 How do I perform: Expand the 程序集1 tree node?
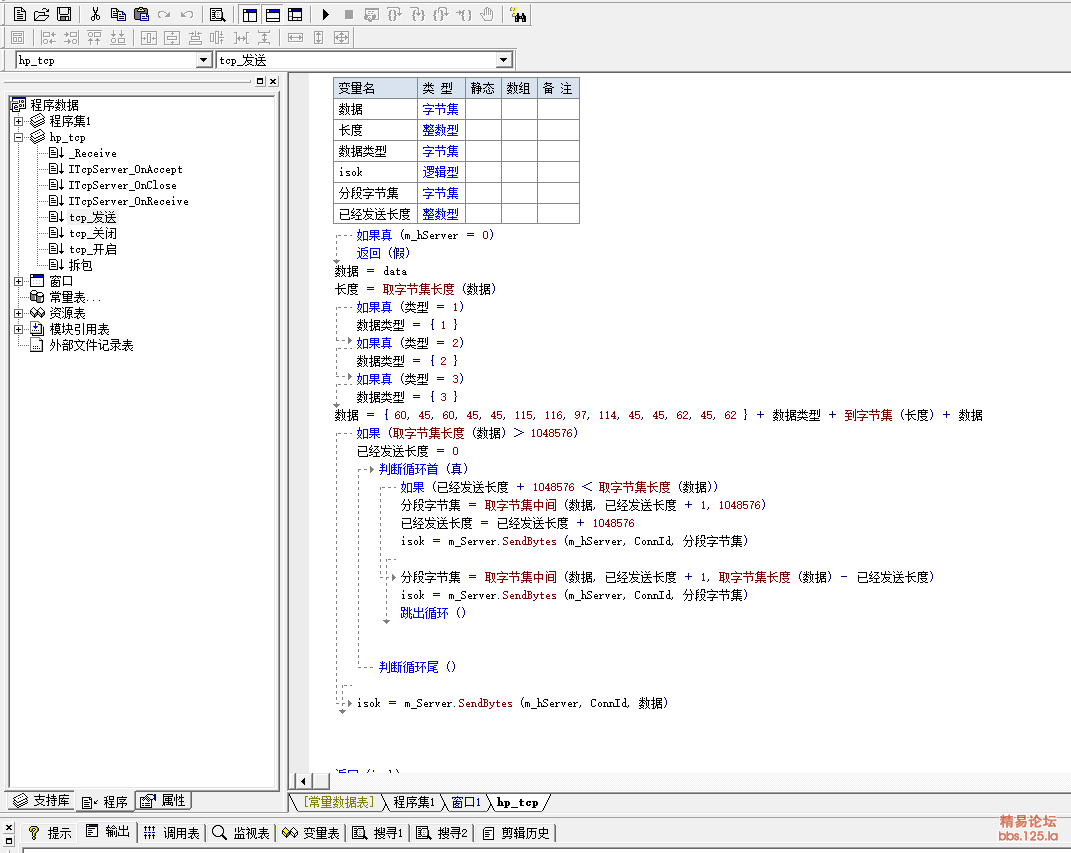click(18, 121)
